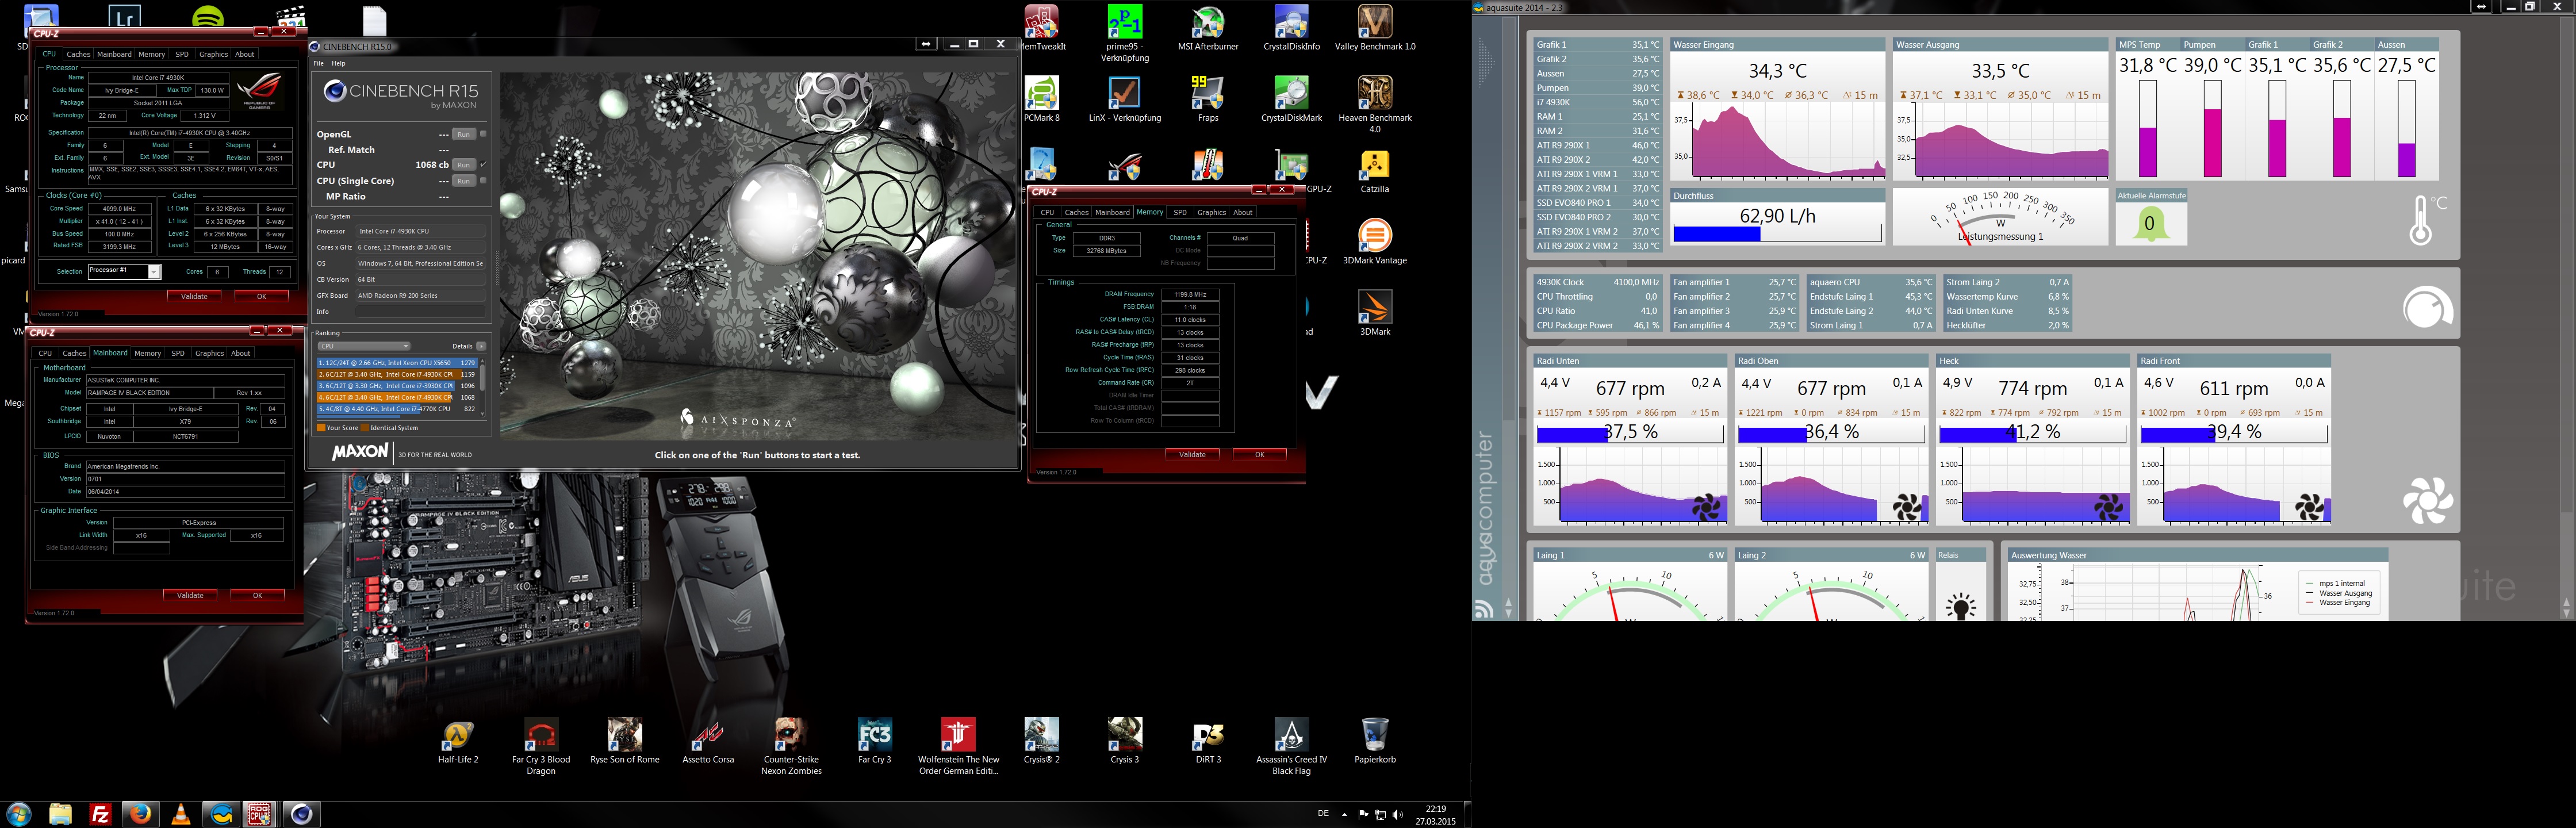Switch to Caches tab in top CPU-Z window

[78, 54]
